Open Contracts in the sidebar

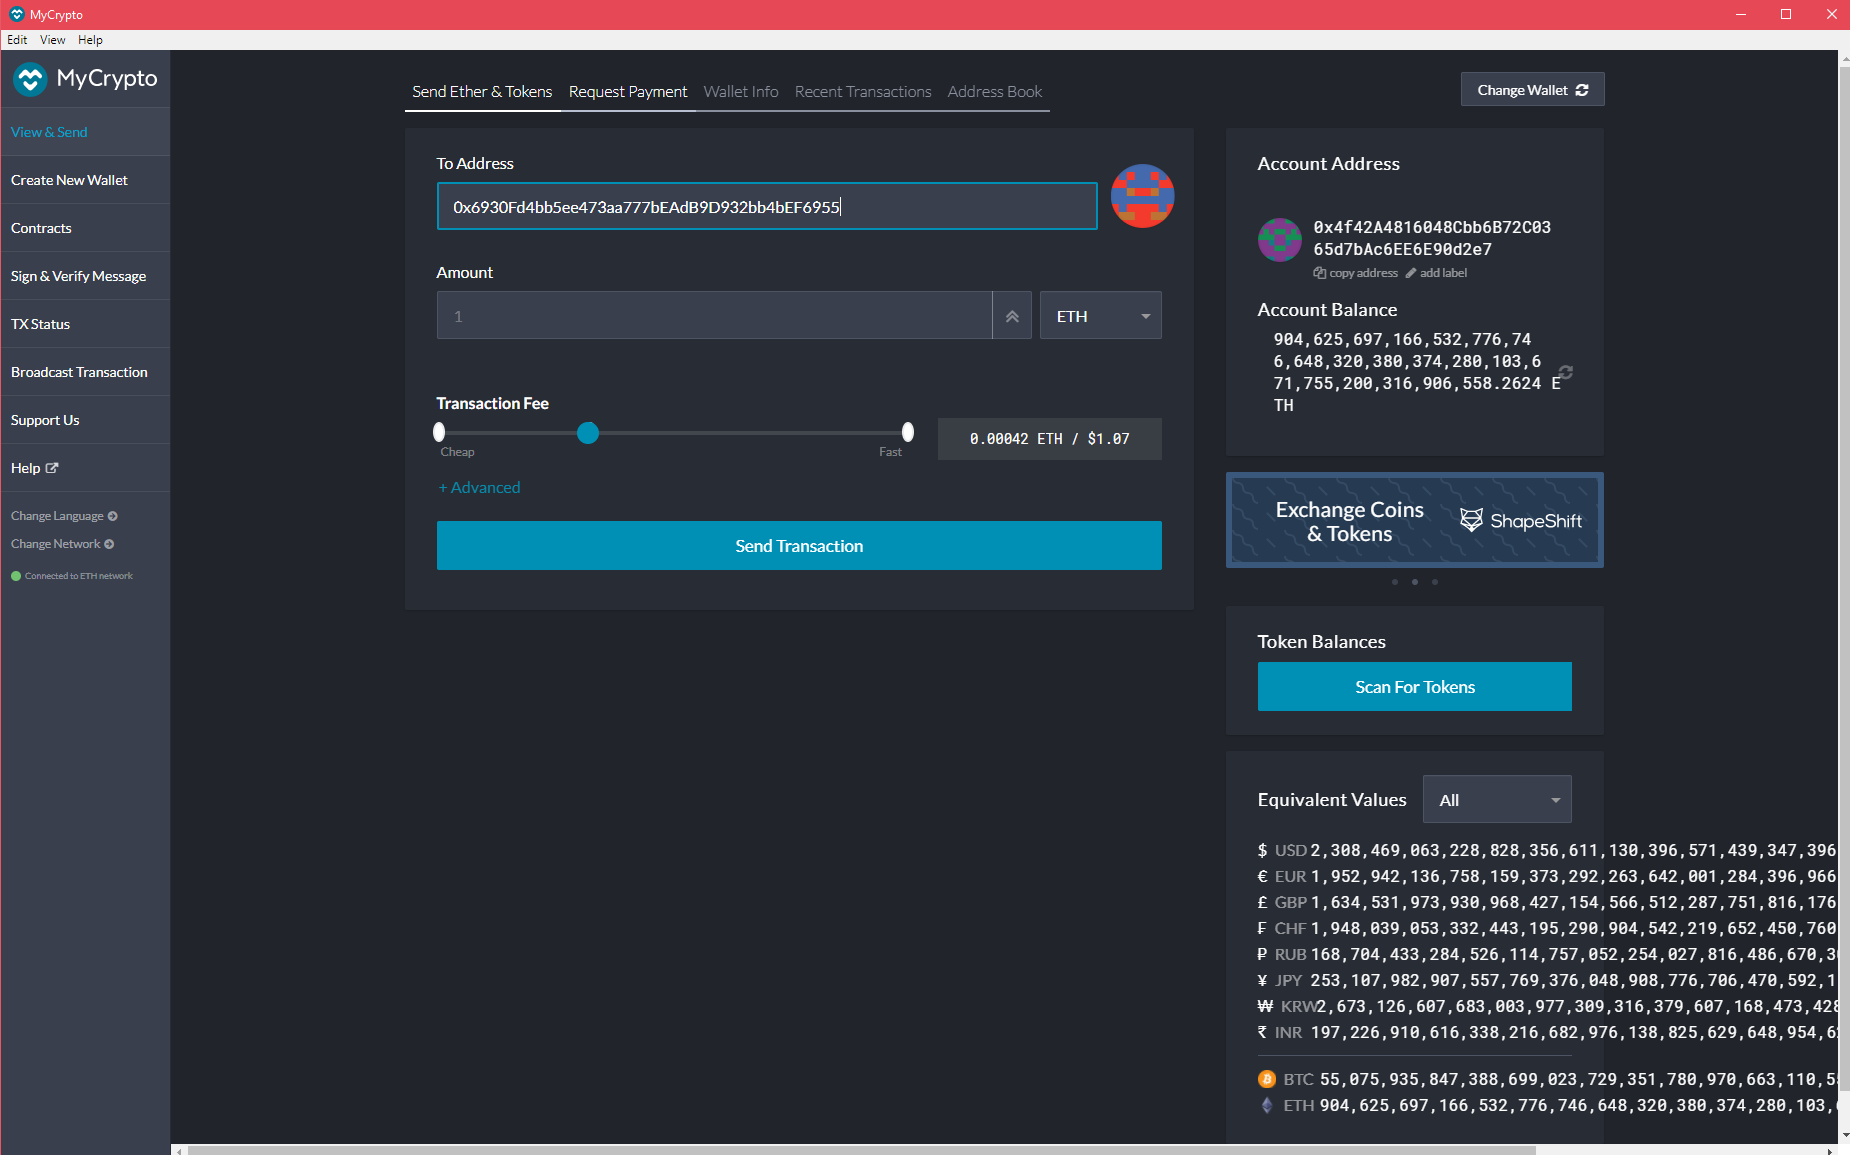tap(85, 228)
